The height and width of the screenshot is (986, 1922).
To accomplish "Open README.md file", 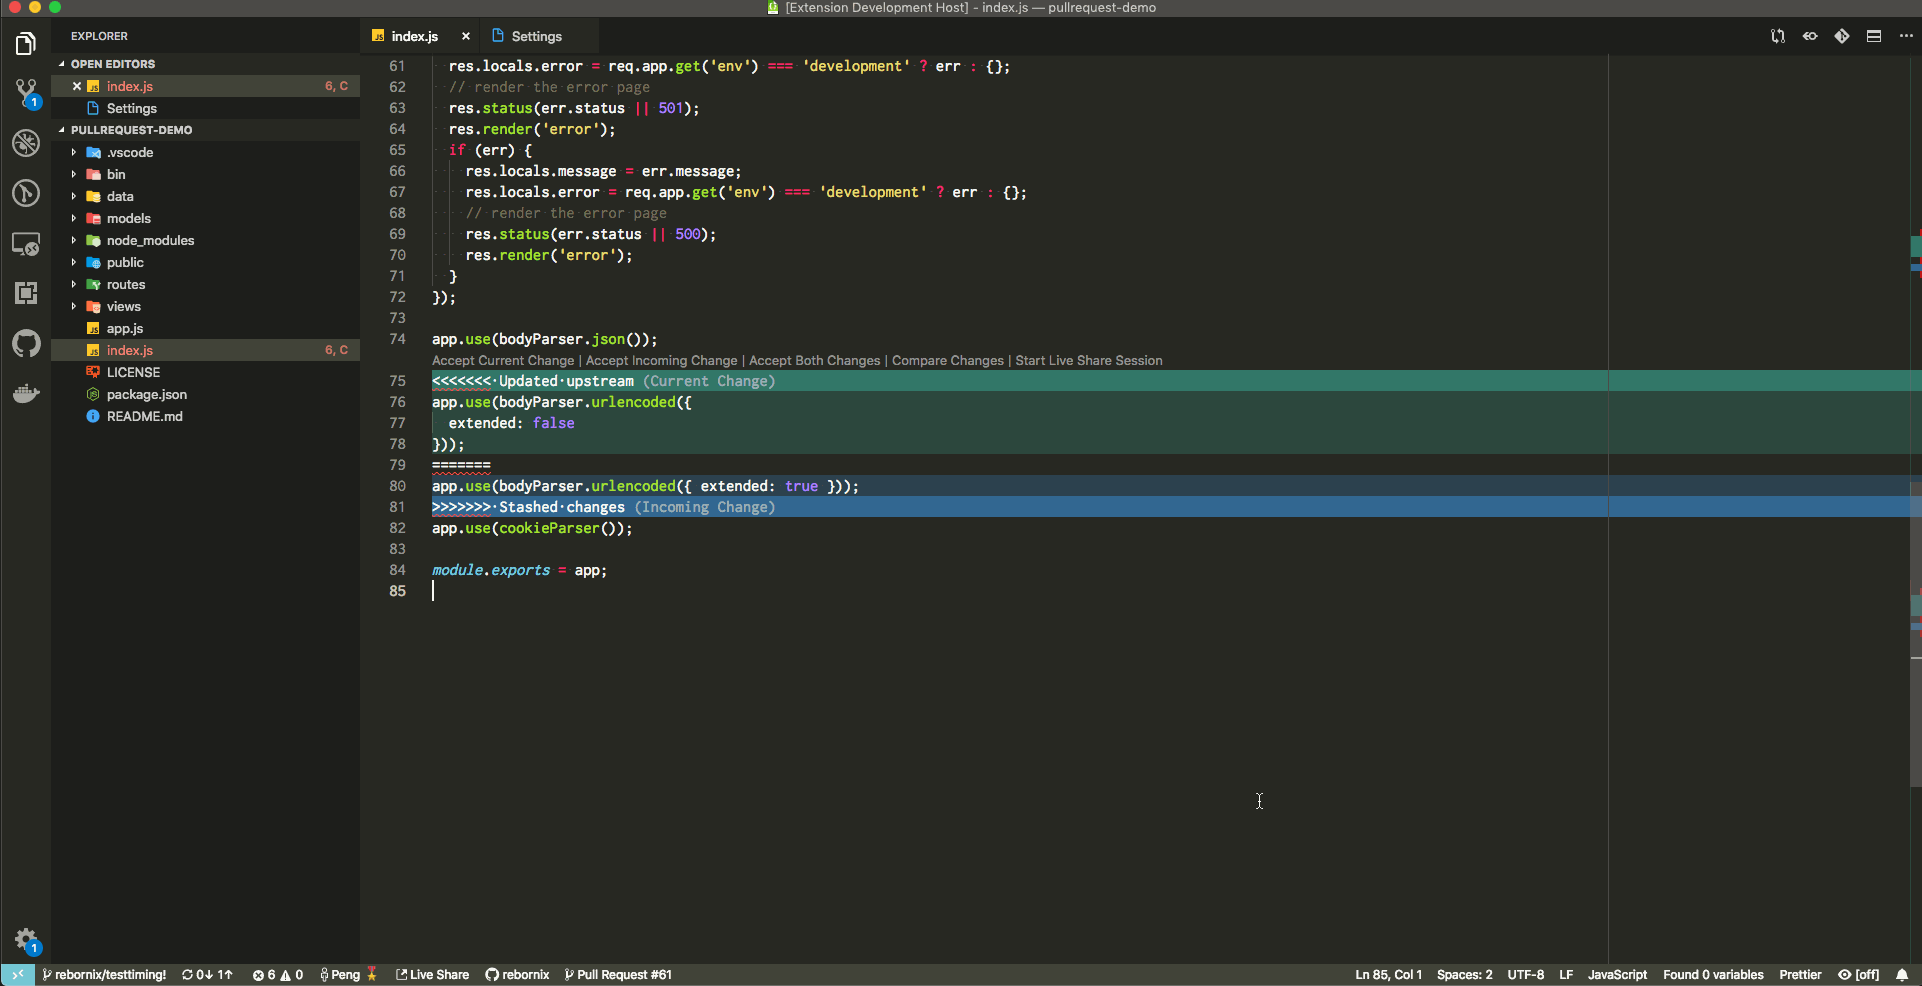I will pos(205,416).
